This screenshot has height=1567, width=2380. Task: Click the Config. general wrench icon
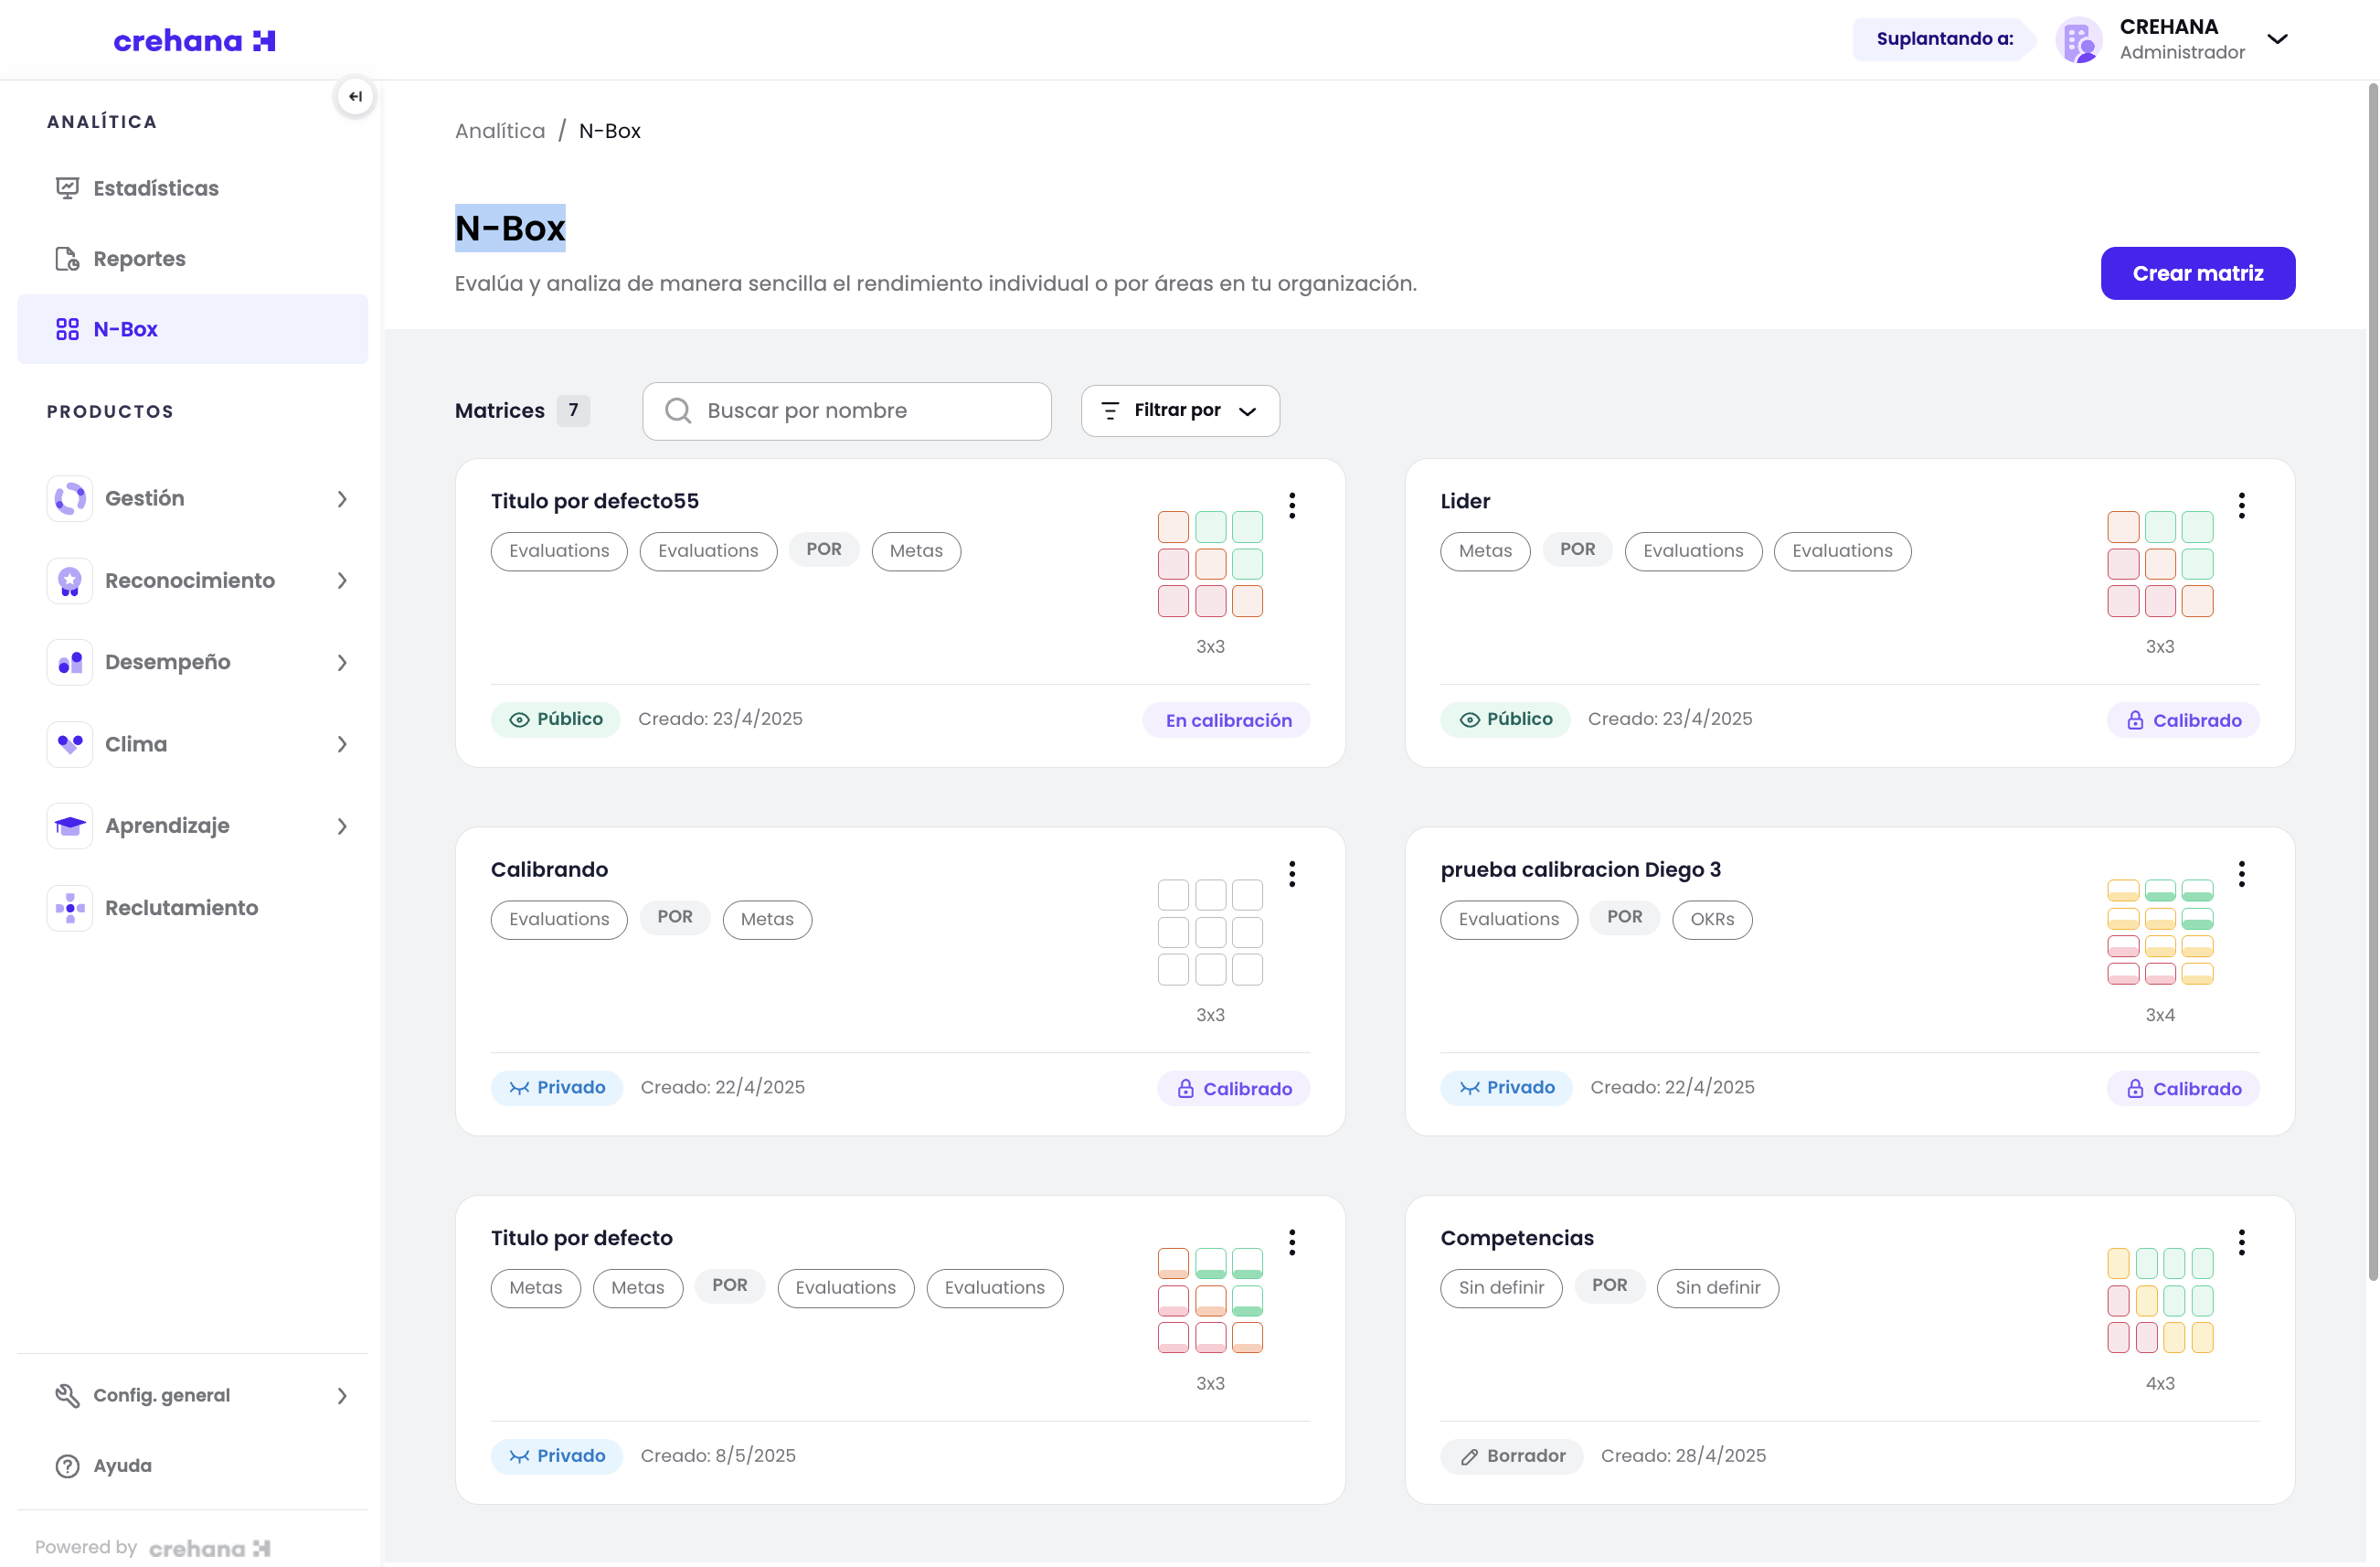(67, 1396)
